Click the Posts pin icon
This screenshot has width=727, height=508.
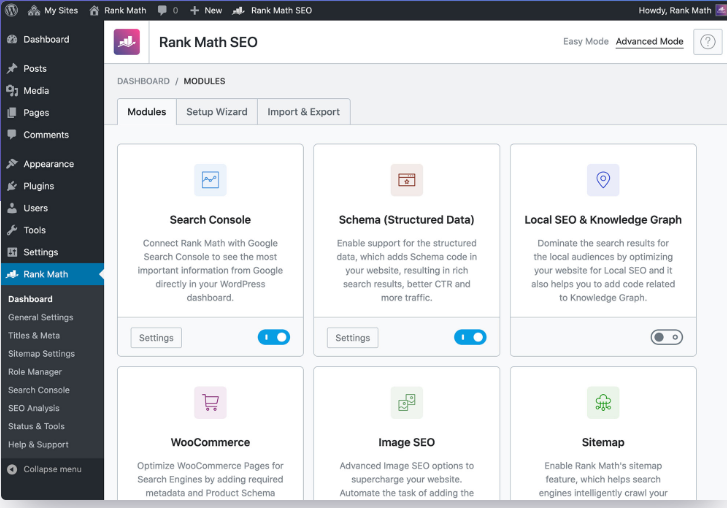pyautogui.click(x=13, y=69)
